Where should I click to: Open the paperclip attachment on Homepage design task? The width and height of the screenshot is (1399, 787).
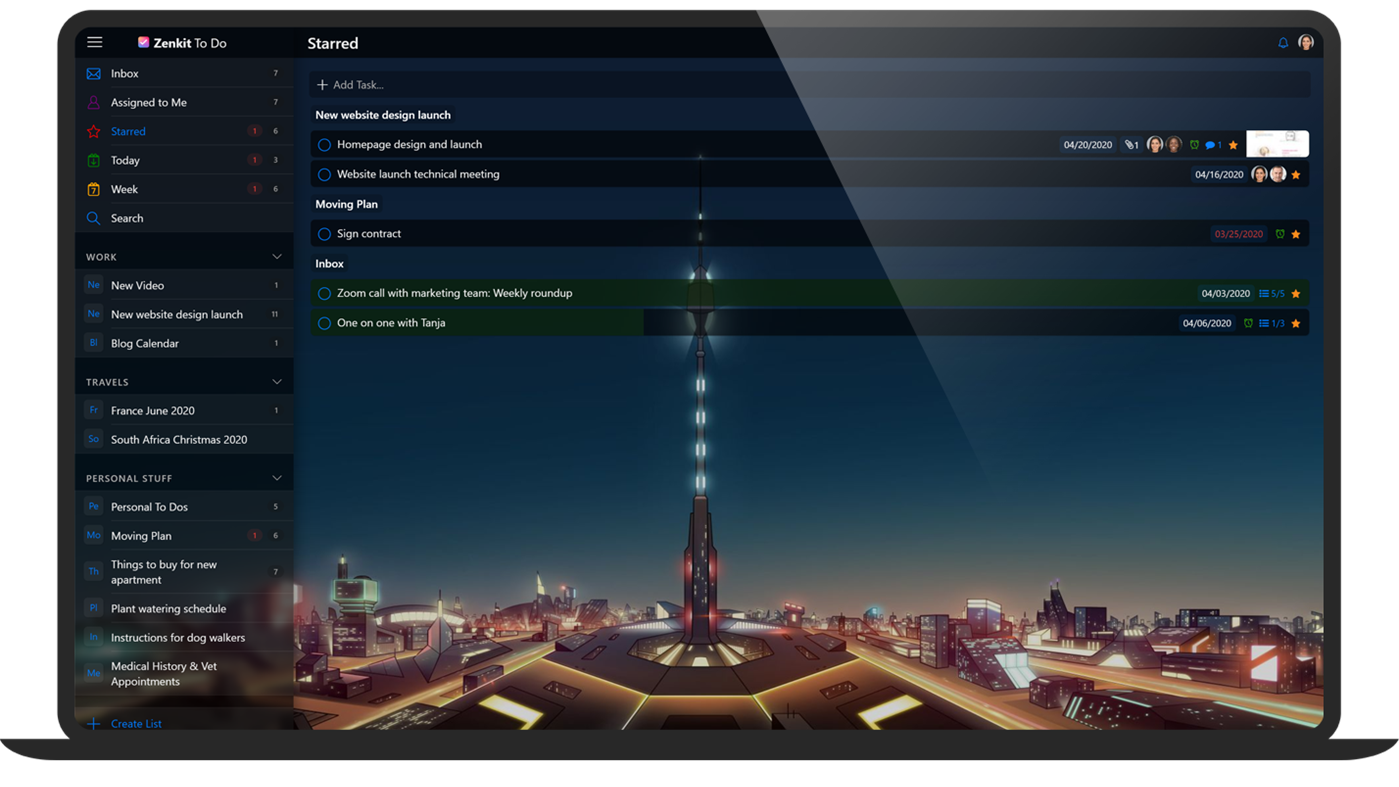pos(1128,143)
